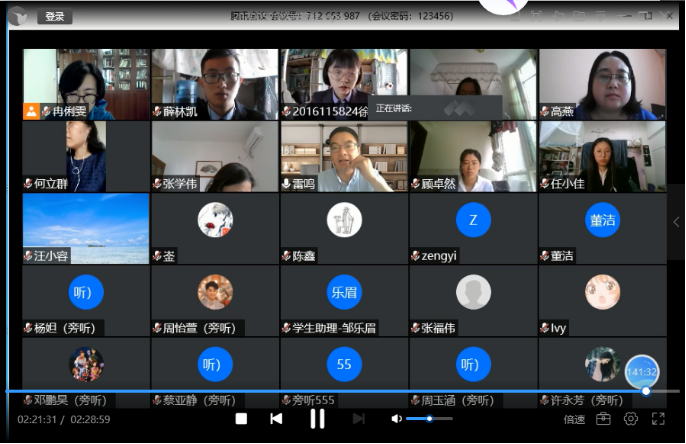This screenshot has width=686, height=444.
Task: Select 雷鸣's video tile
Action: click(343, 157)
